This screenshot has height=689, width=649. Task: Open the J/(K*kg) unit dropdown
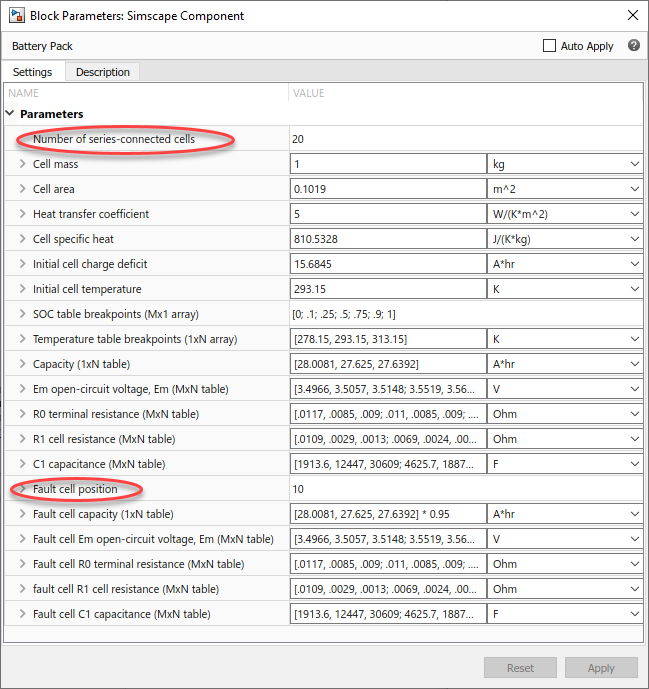coord(565,239)
